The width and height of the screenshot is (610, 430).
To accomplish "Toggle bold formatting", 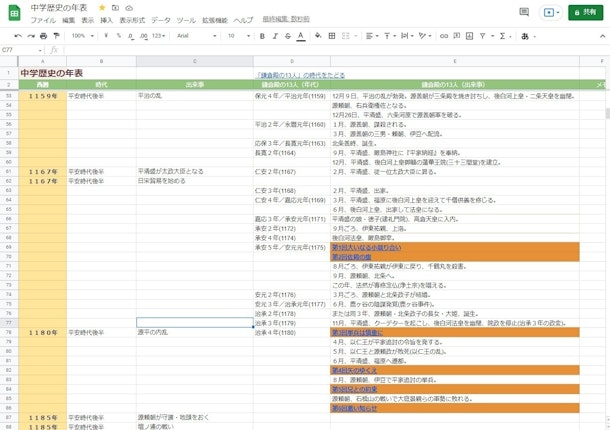I will pos(261,35).
